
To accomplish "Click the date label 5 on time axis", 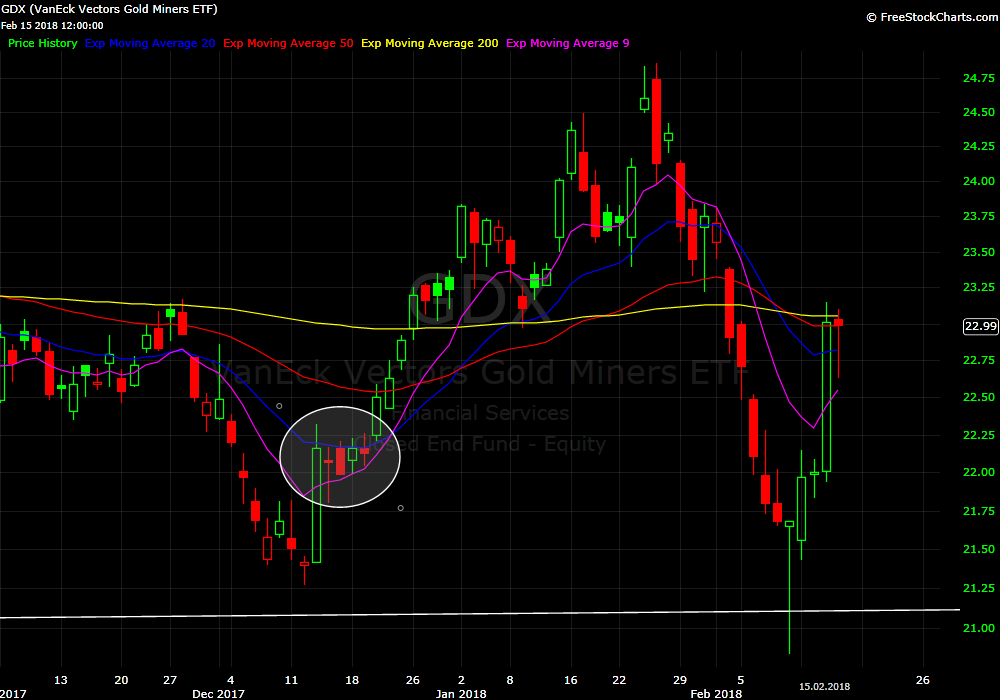I will coord(740,680).
